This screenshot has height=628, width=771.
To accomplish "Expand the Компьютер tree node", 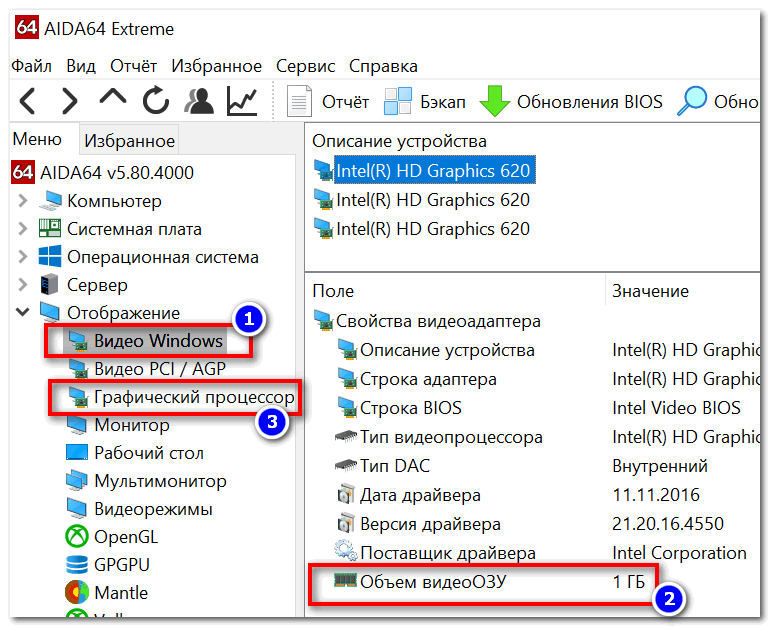I will coord(23,201).
